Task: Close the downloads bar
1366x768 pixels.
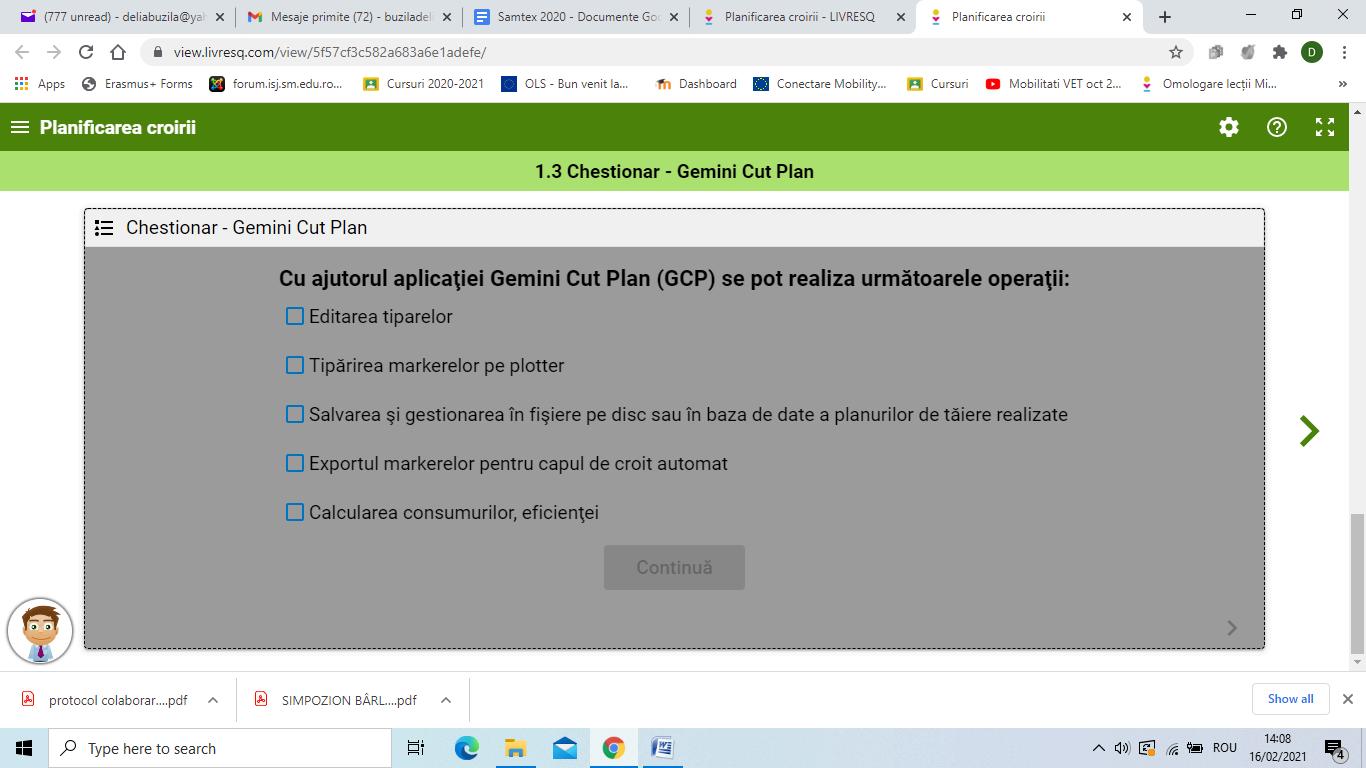Action: [x=1347, y=699]
